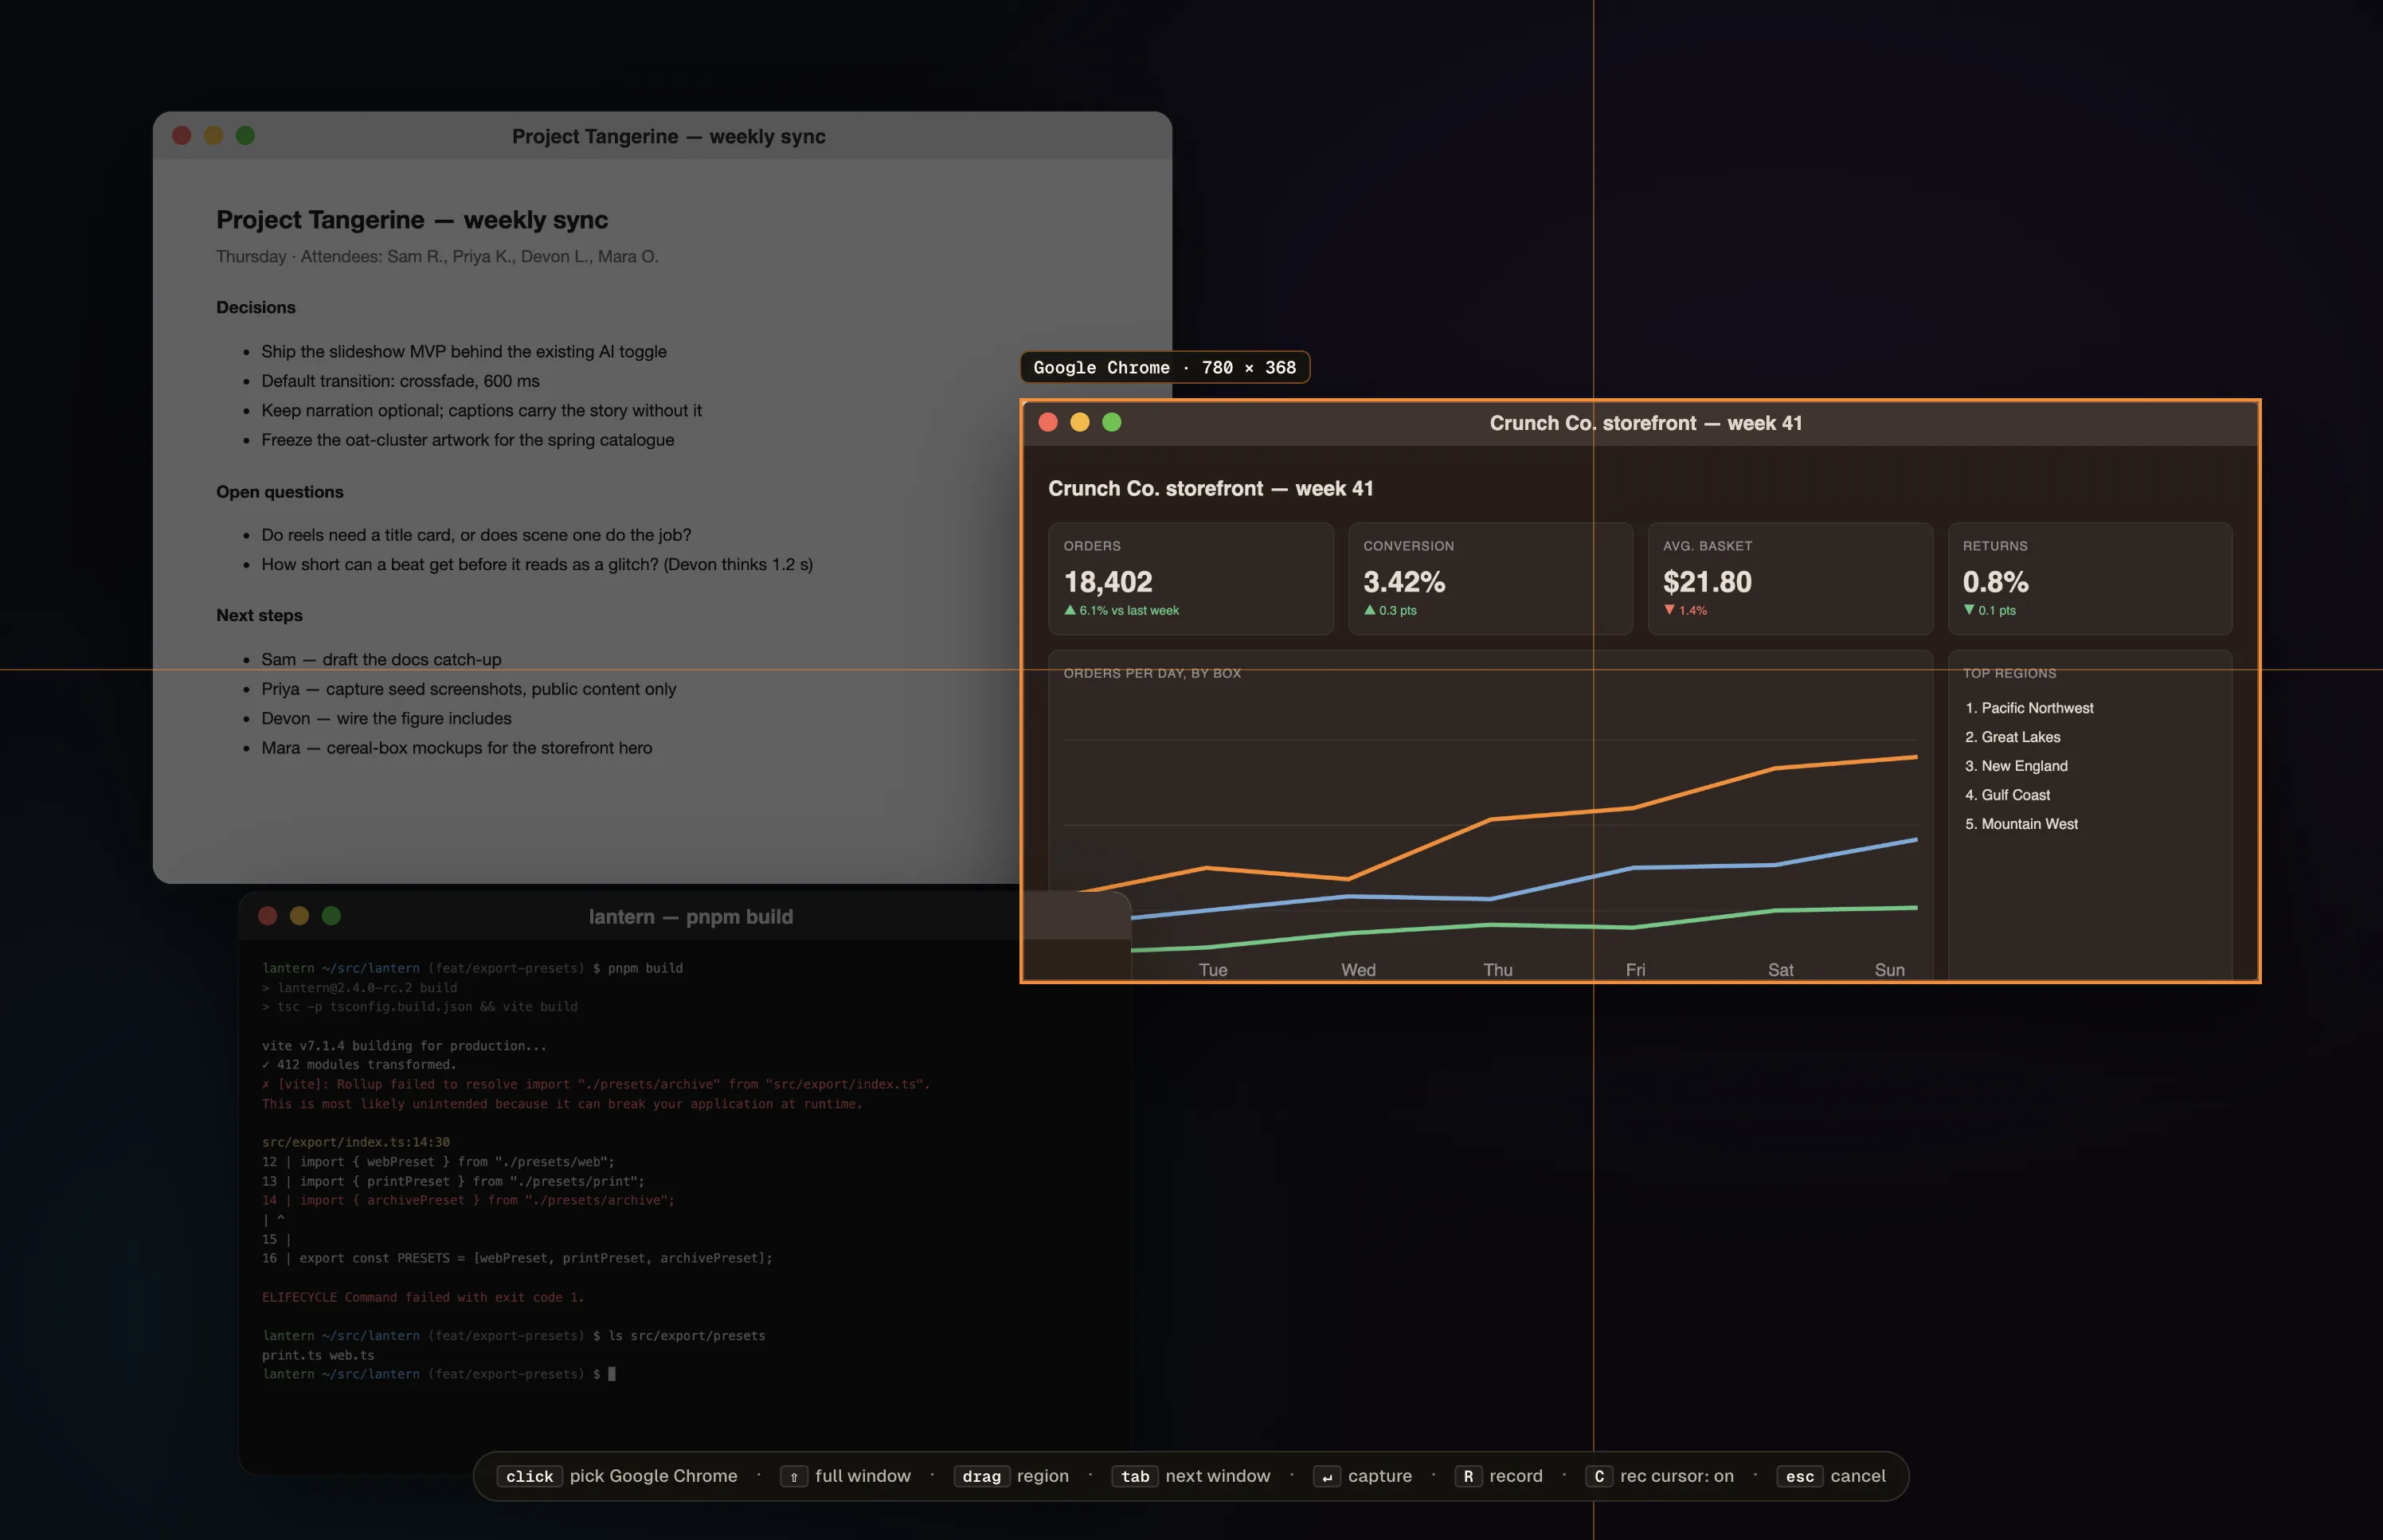Select Great Lakes in top regions
Screen dimensions: 2383x1540
click(x=2012, y=737)
